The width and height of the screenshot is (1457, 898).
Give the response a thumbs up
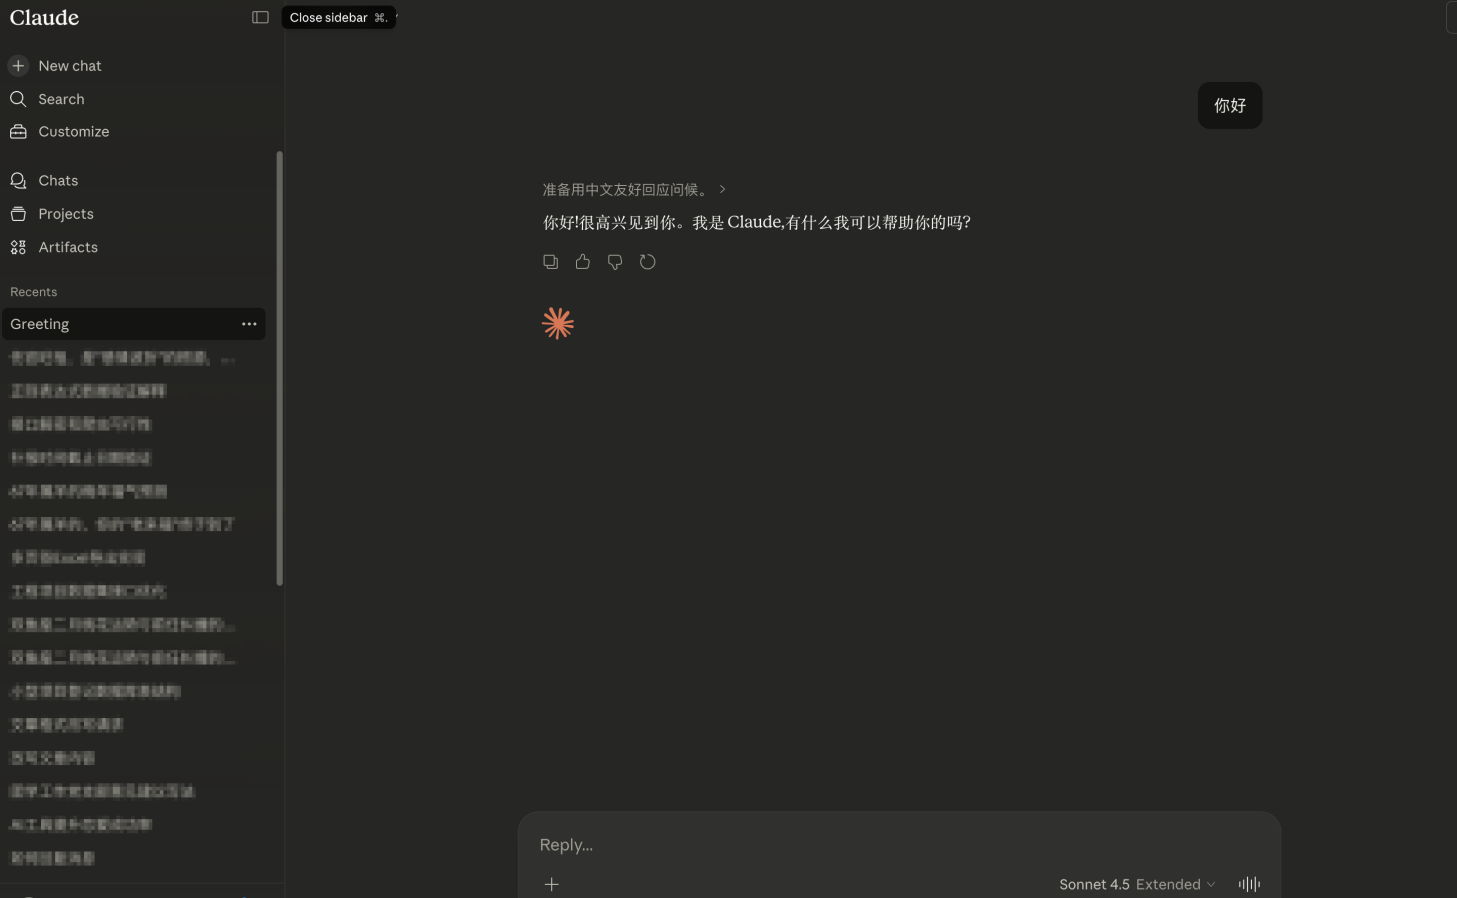(x=583, y=262)
